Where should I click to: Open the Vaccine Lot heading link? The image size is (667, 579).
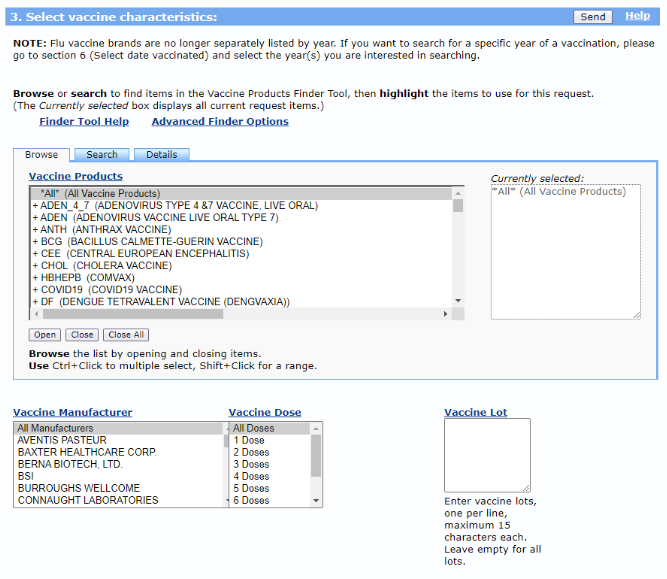point(476,412)
